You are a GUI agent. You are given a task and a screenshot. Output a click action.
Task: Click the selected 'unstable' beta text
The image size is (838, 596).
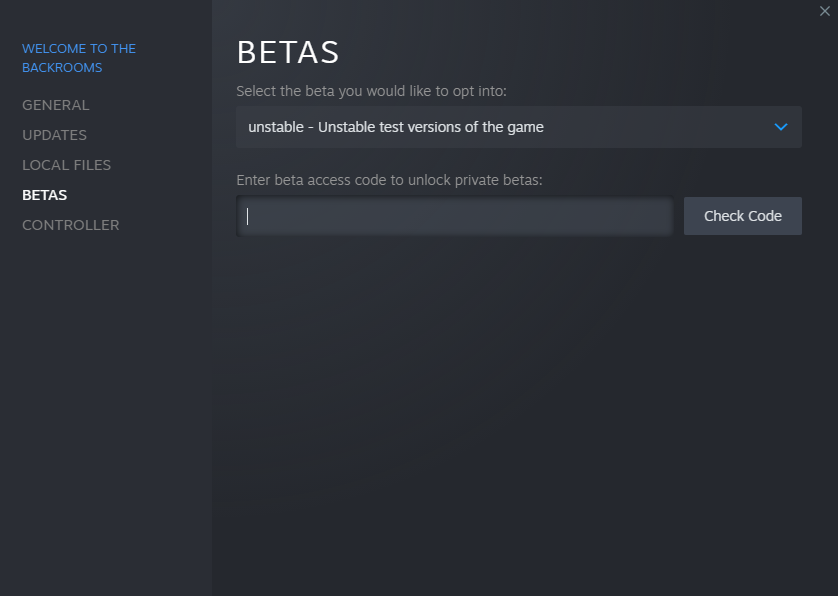click(x=275, y=127)
